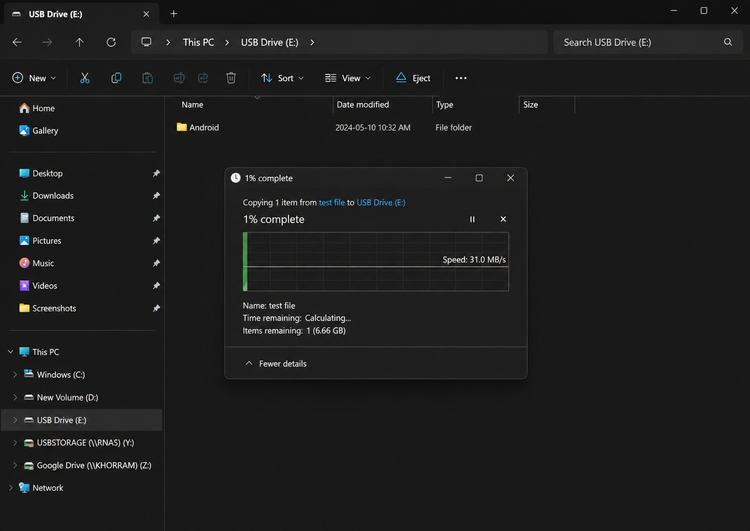
Task: Expand USBSTORAGE (\\RNAS) (Y:) node
Action: 15,442
